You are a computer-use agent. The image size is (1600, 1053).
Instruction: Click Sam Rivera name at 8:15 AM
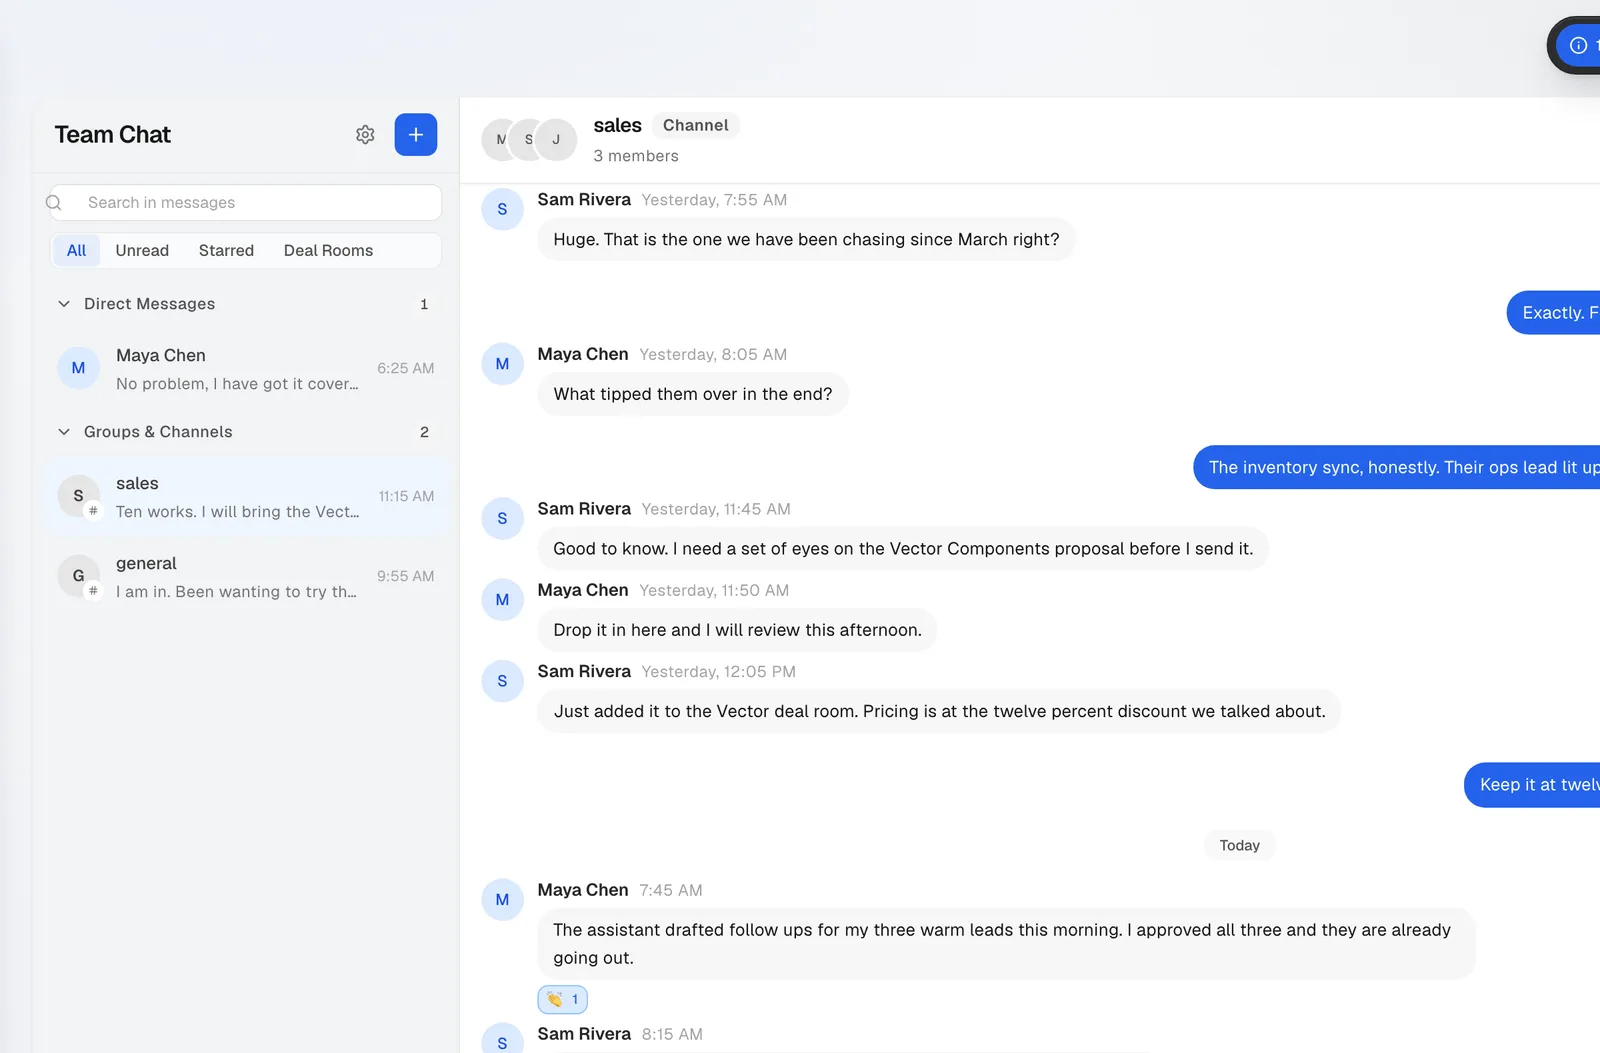584,1034
